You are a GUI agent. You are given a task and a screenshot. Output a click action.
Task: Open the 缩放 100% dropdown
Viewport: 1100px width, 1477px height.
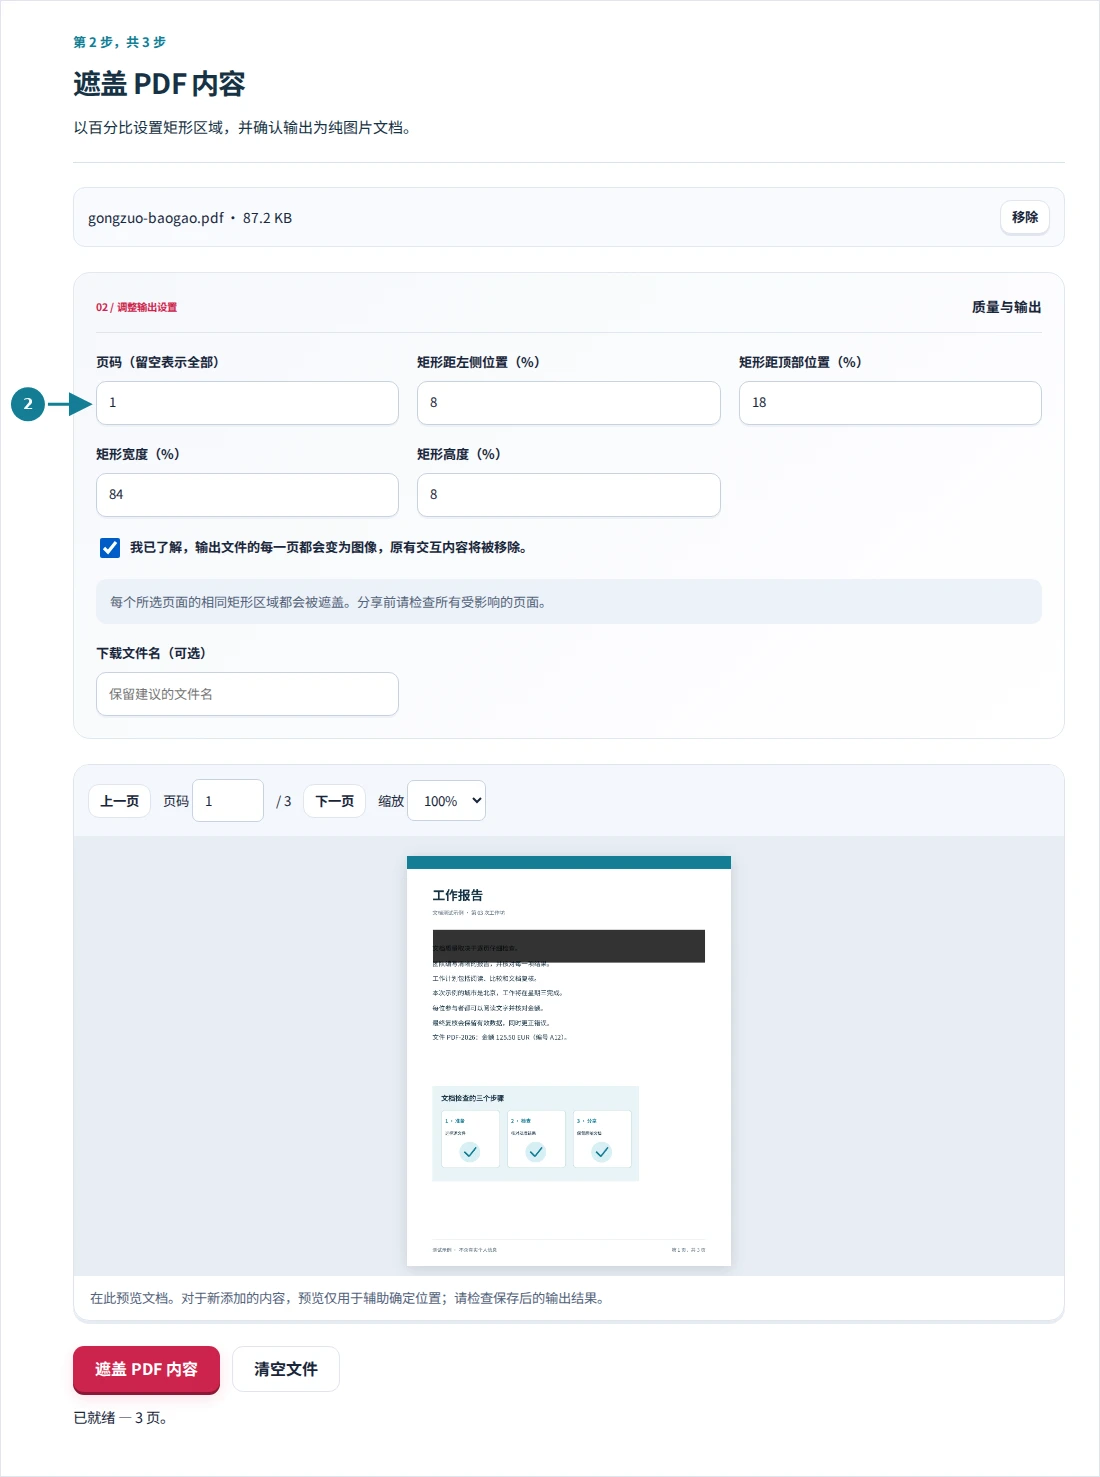point(447,801)
